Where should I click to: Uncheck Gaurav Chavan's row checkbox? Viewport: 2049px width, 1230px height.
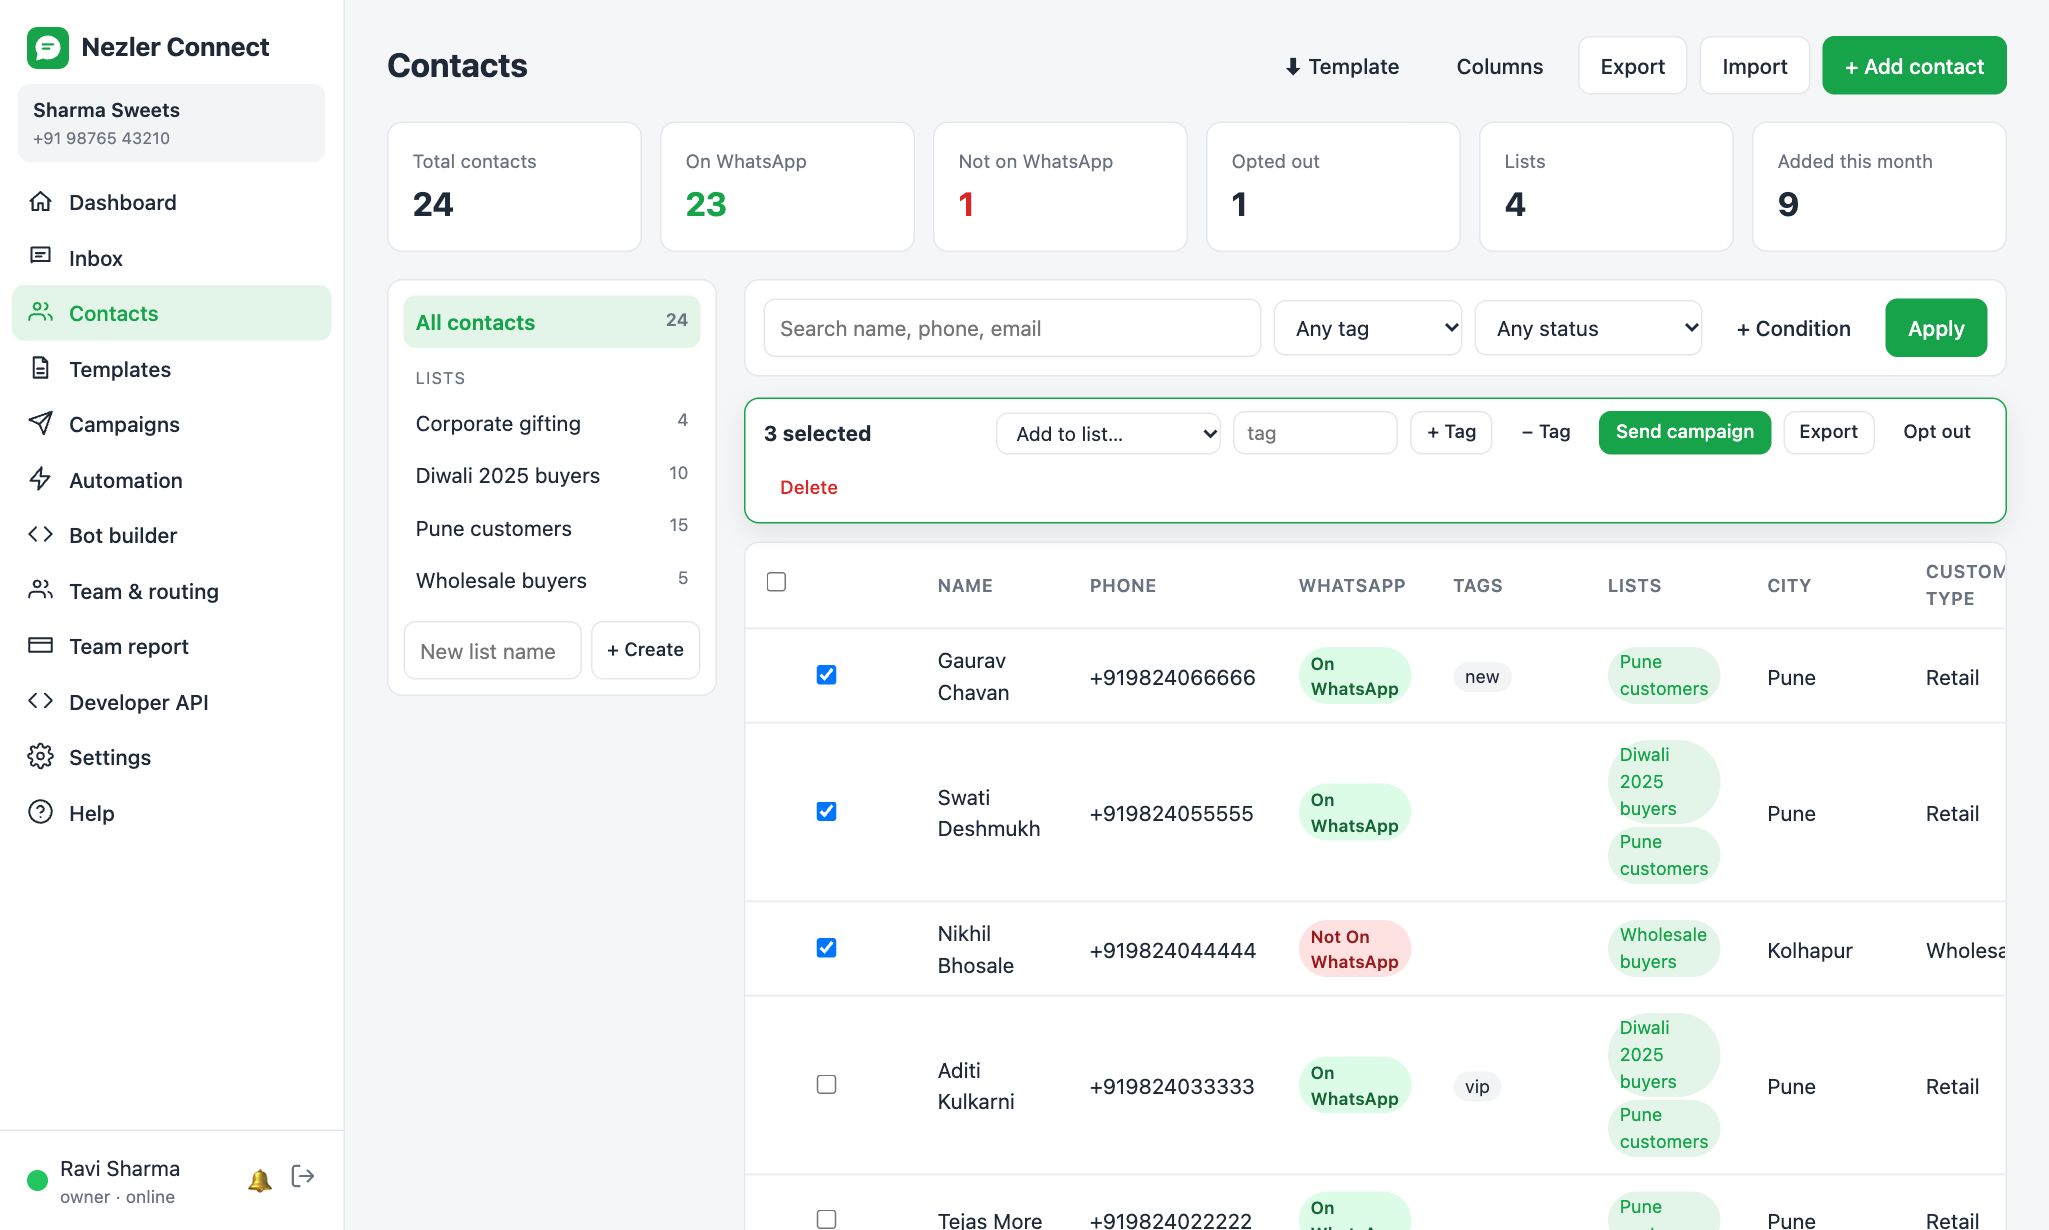click(x=826, y=675)
